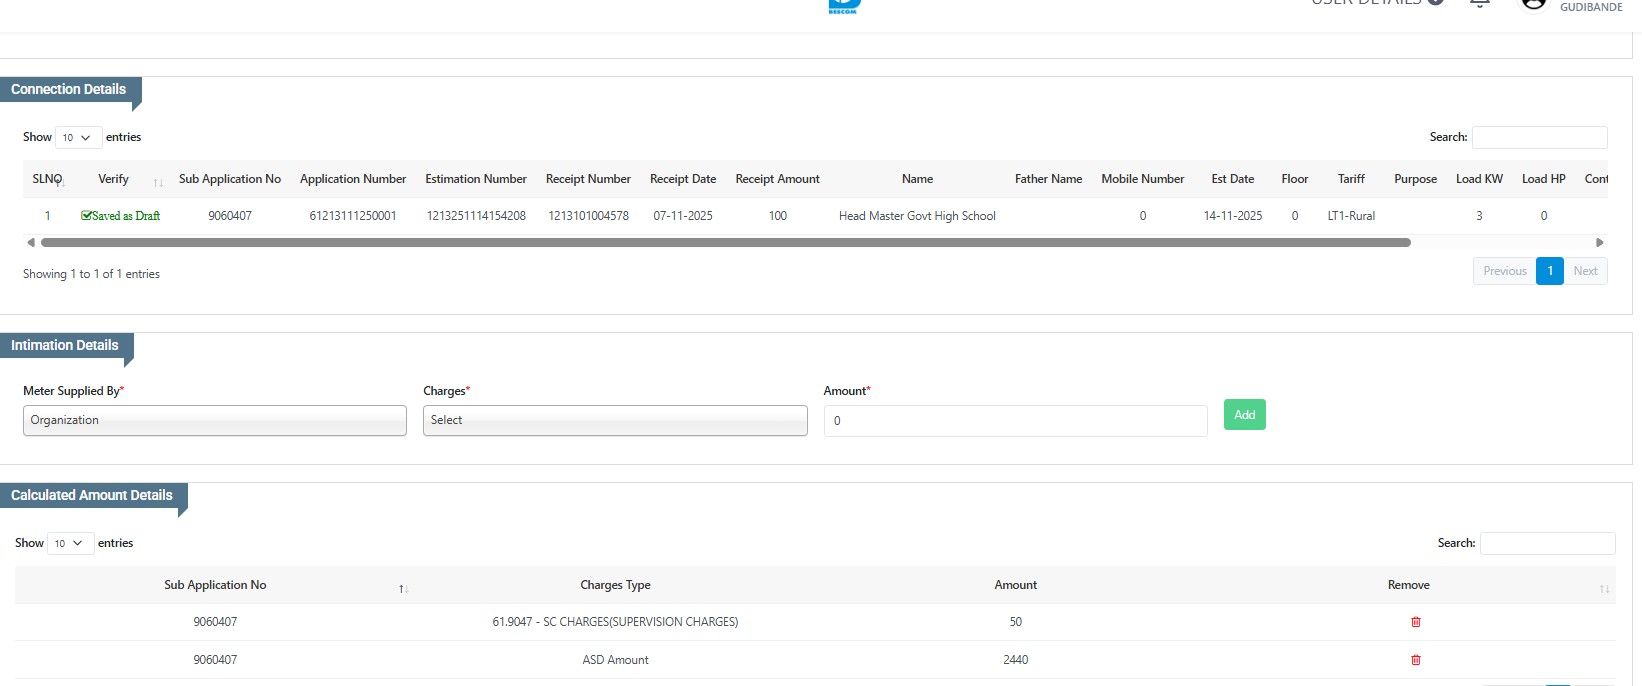Screen dimensions: 1642x686
Task: Click the user profile avatar icon
Action: 1533,4
